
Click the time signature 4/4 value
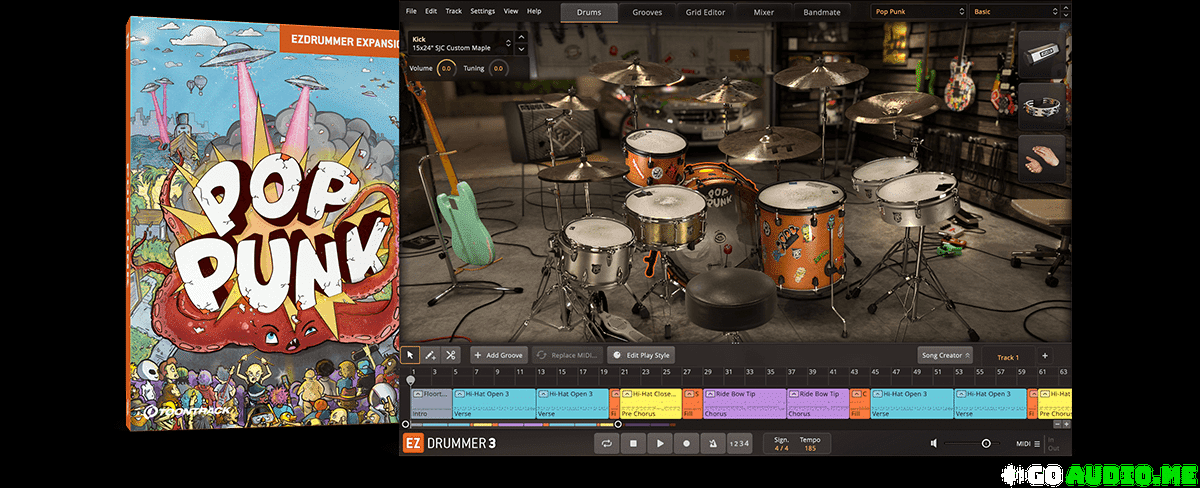pos(780,447)
